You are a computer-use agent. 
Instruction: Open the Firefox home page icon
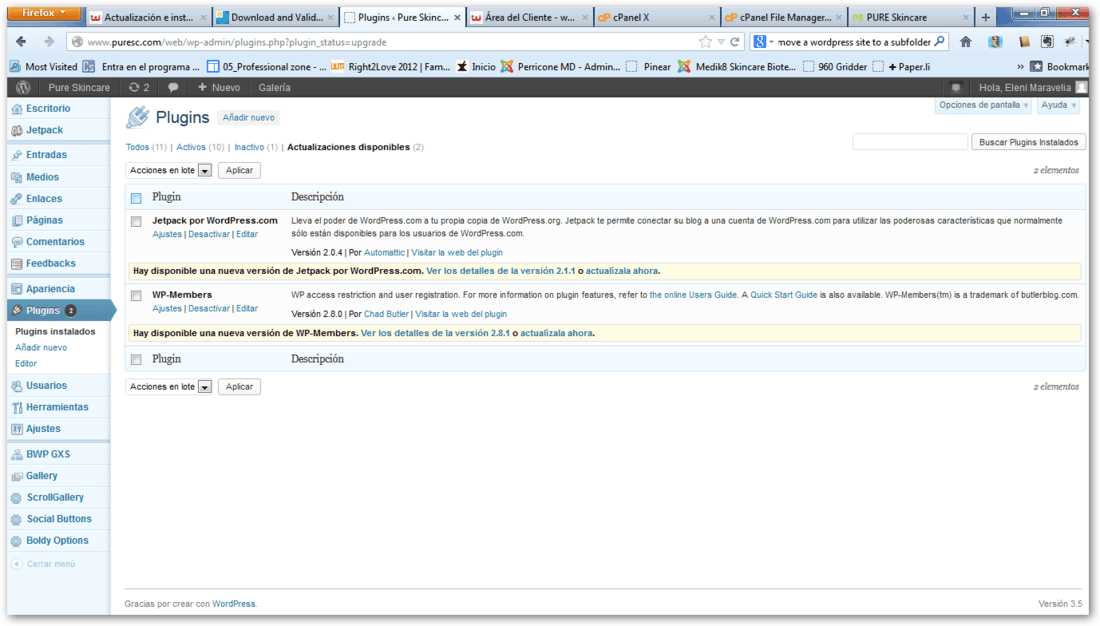966,42
